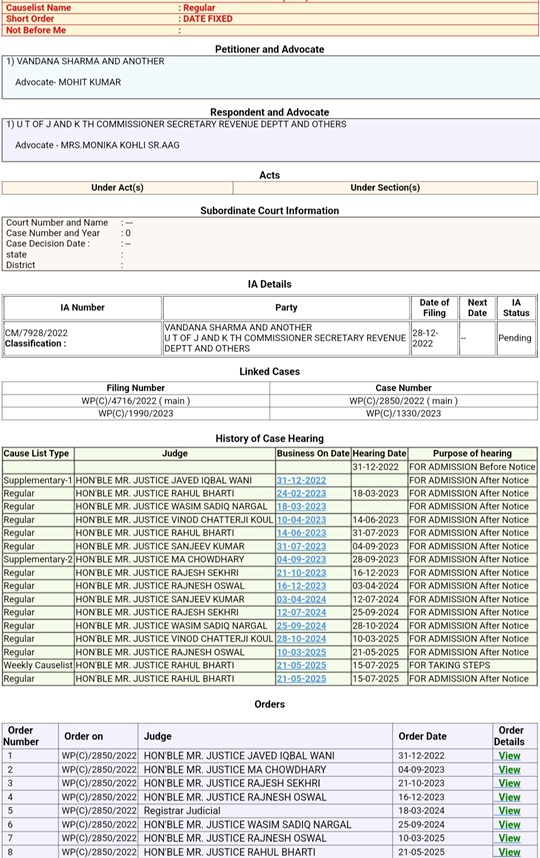Open the 16-12-2023 business date link
Screen dimensions: 540x858
point(301,586)
